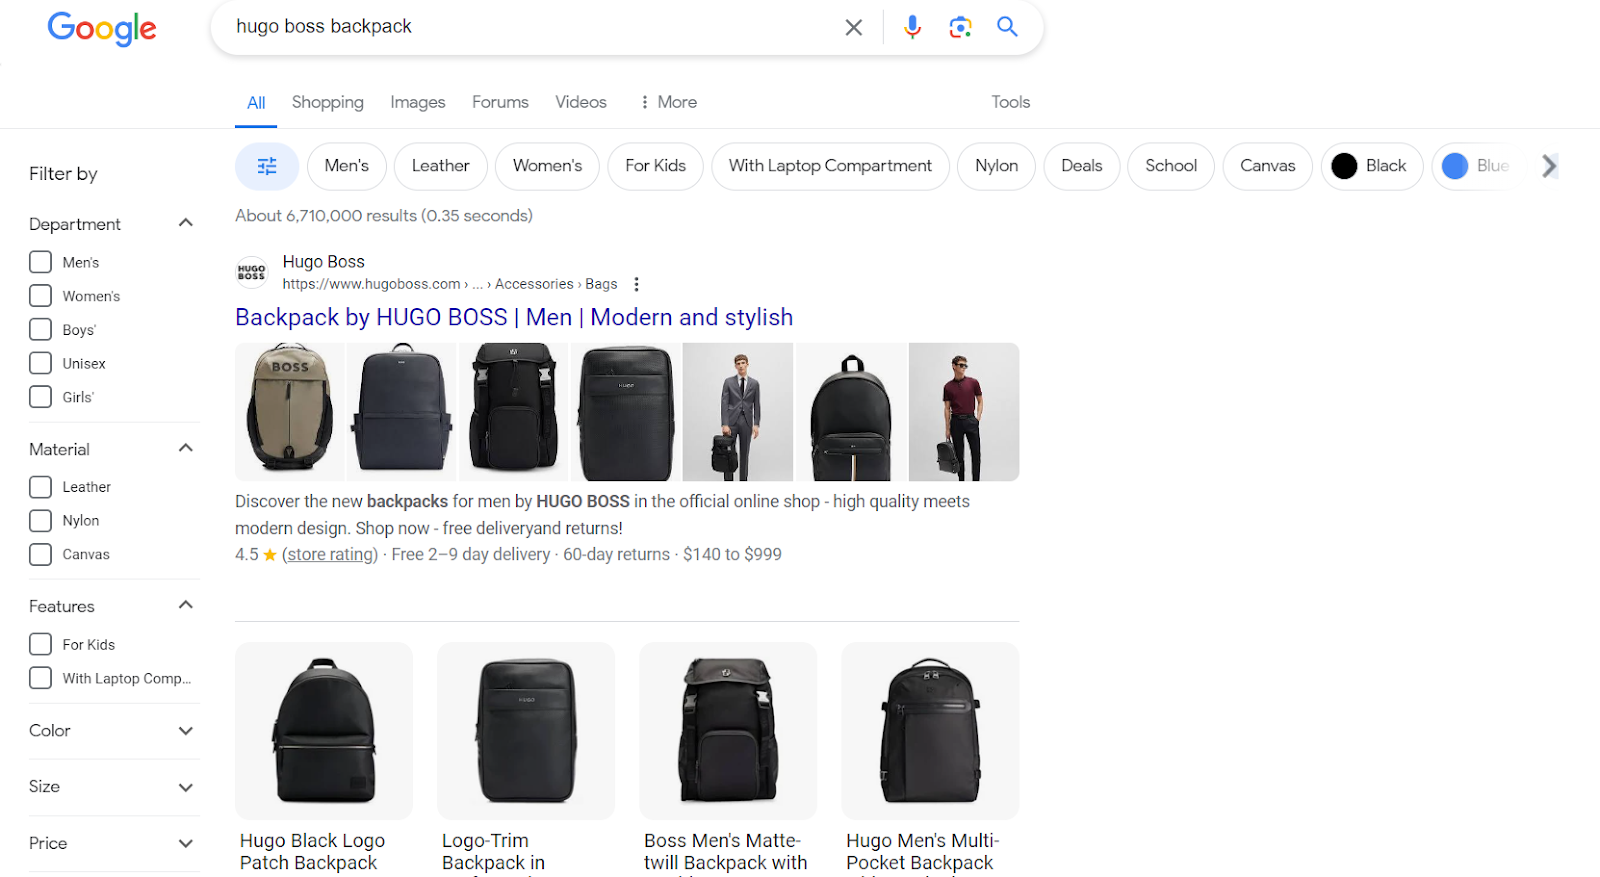Viewport: 1600px width, 877px height.
Task: Open Logo-Trim Backpack product card
Action: coord(526,760)
